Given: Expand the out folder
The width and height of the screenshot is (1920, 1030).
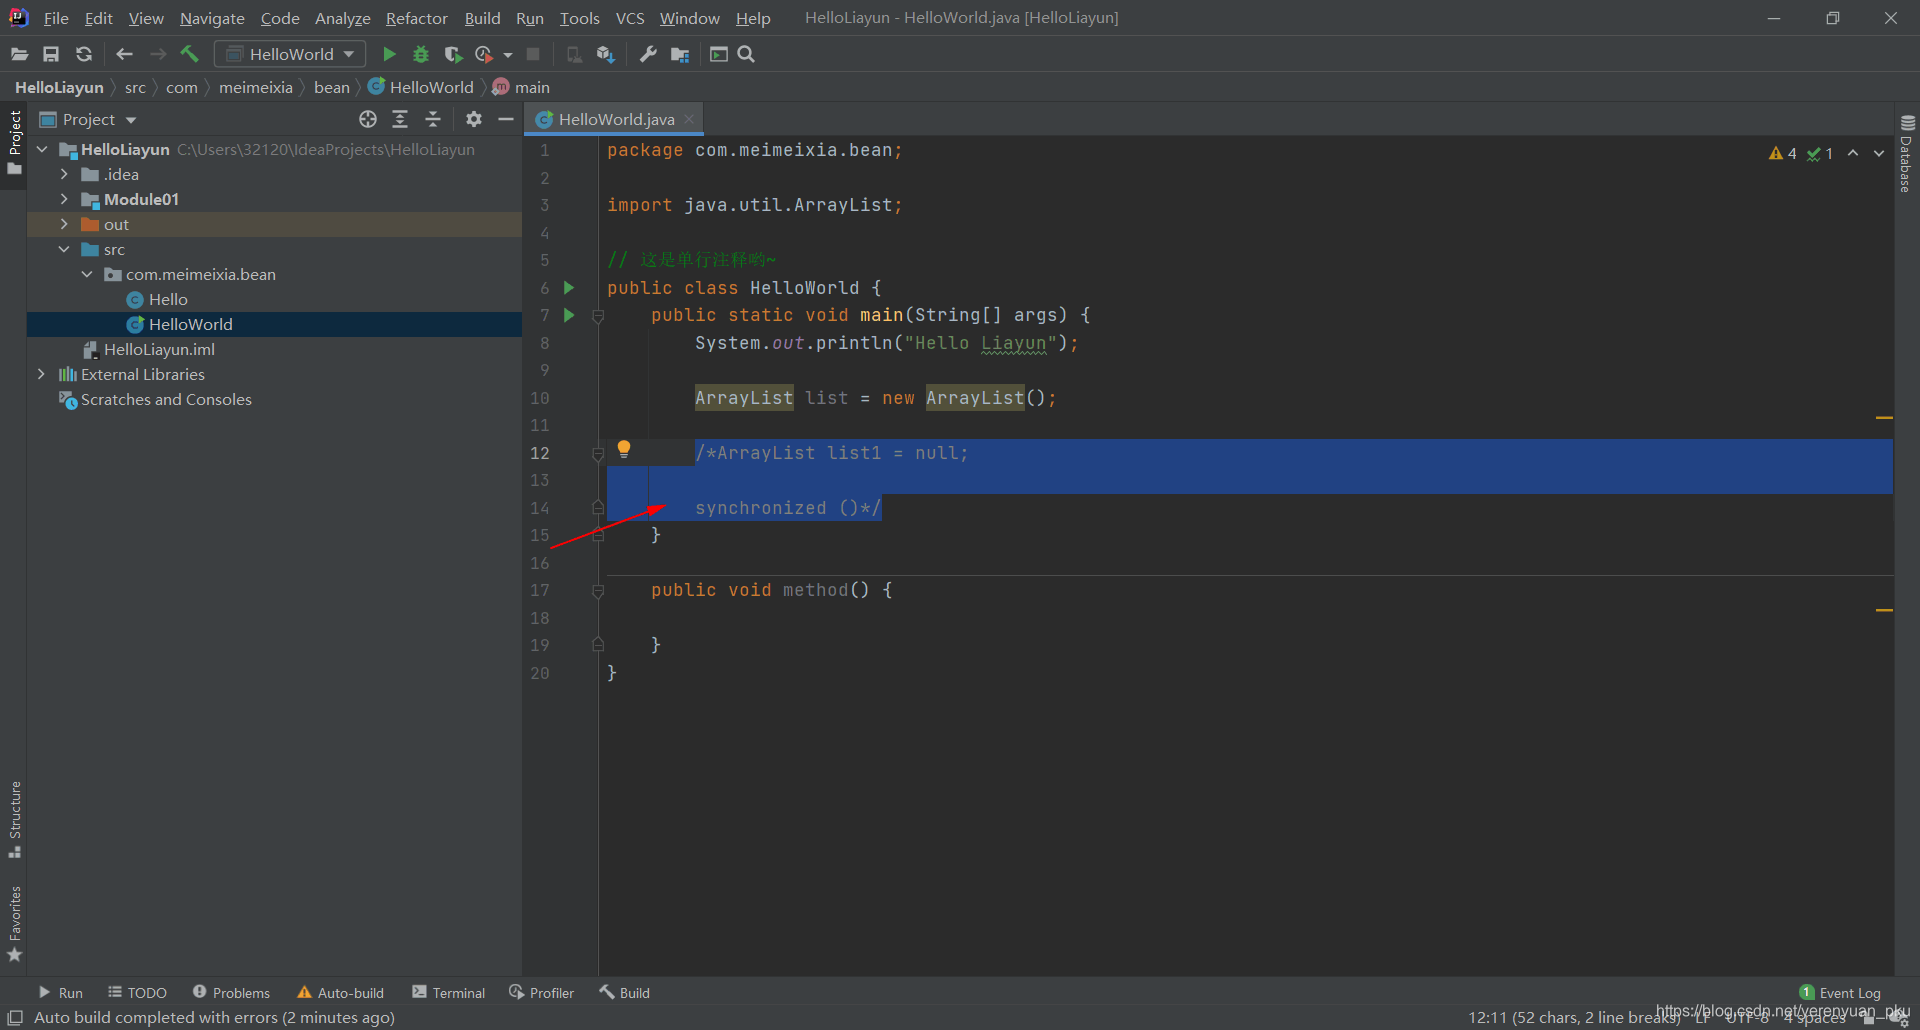Looking at the screenshot, I should pos(64,224).
